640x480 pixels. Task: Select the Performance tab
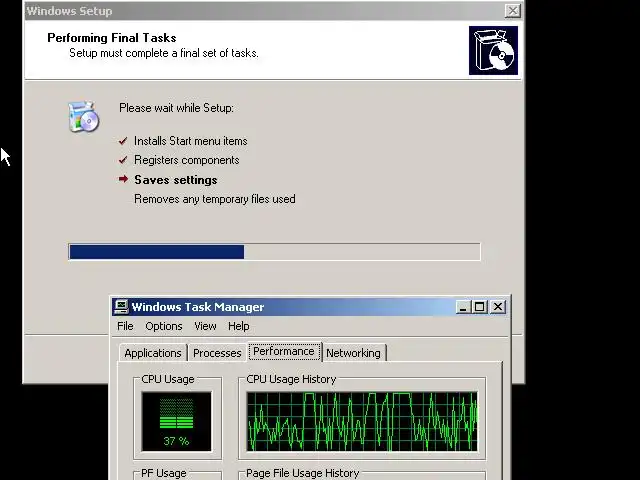[x=284, y=351]
